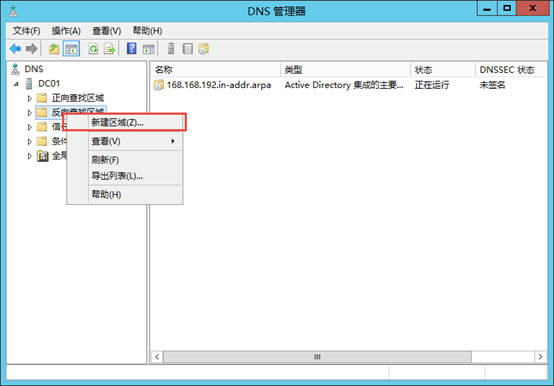Click the DNS root network icon in tree
This screenshot has width=554, height=386.
tap(15, 69)
